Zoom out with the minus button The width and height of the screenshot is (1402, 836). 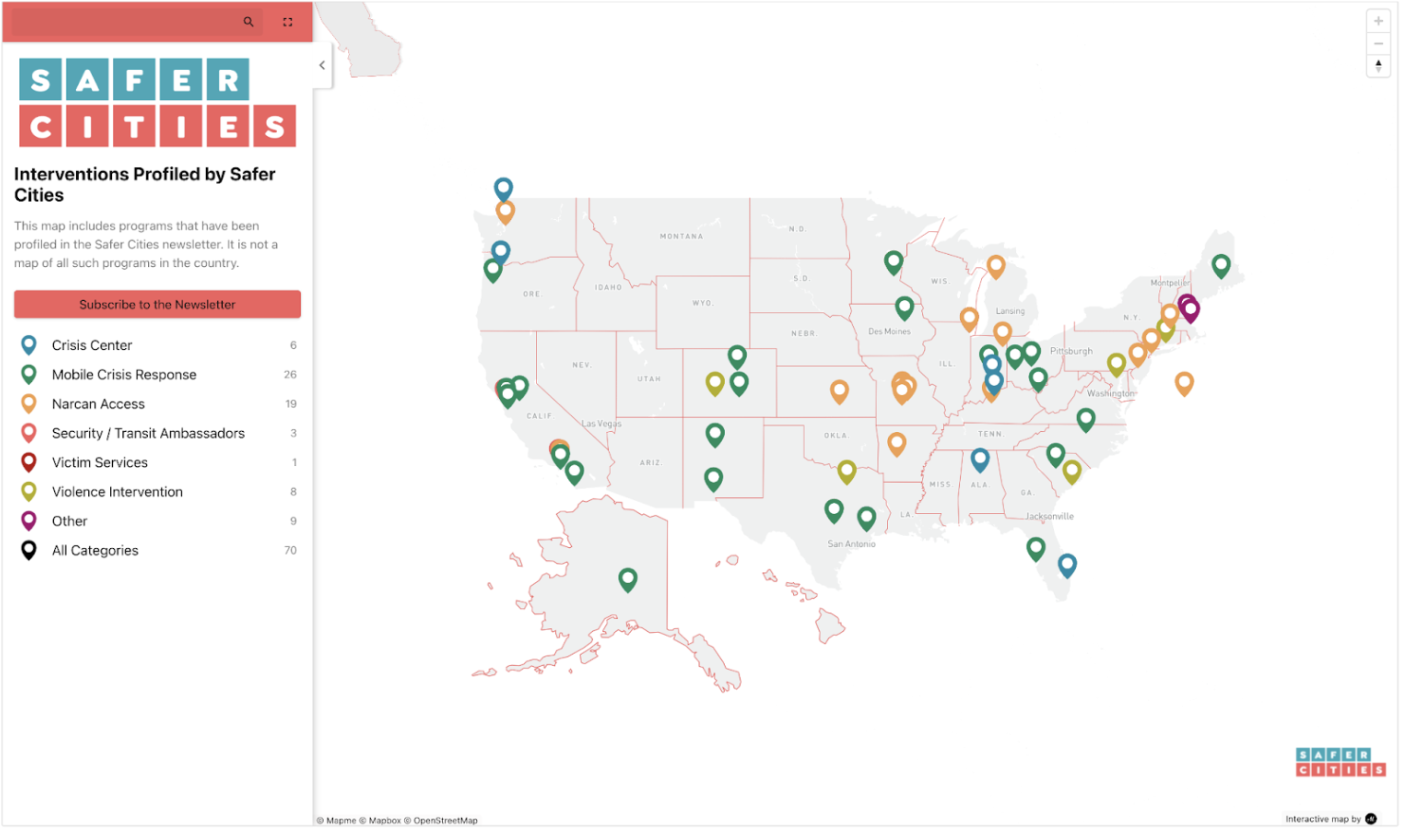[1379, 43]
